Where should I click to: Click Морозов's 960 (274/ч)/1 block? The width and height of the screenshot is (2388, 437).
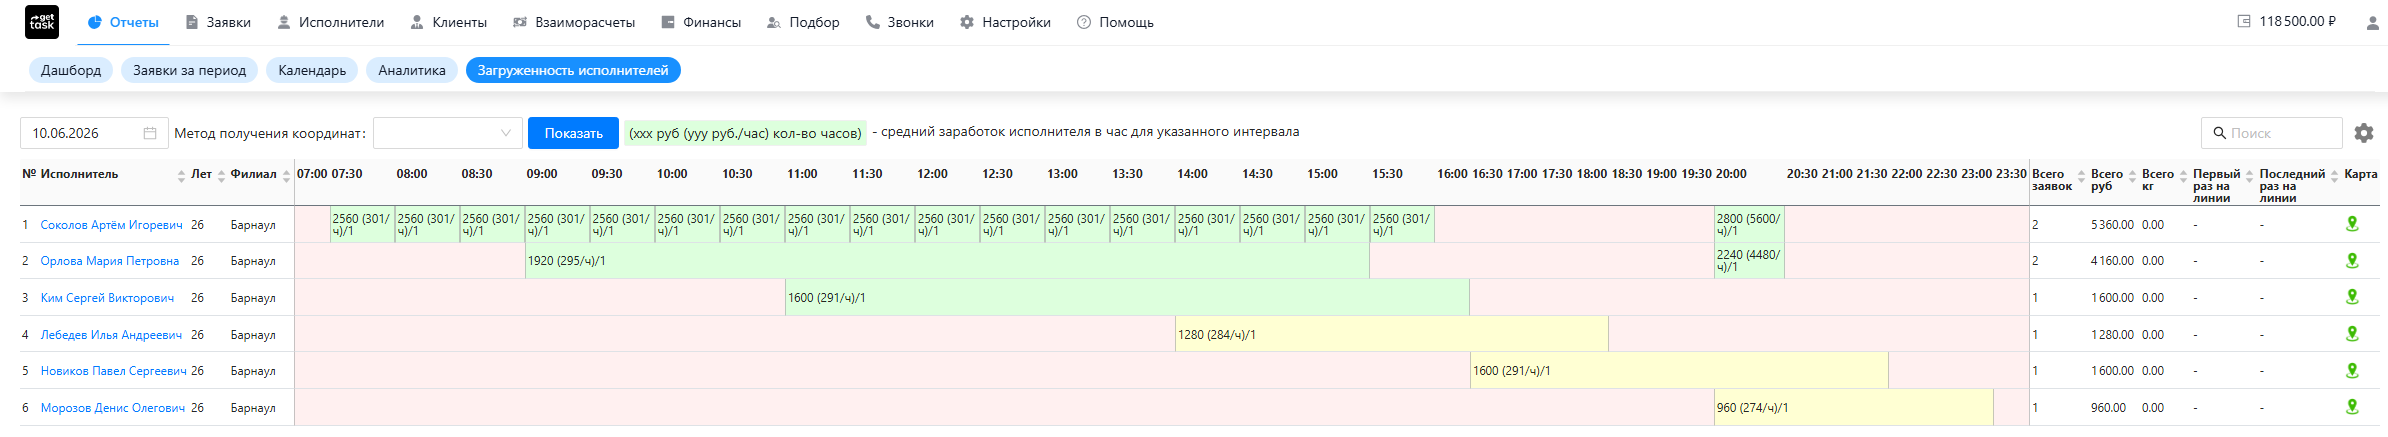(1854, 408)
